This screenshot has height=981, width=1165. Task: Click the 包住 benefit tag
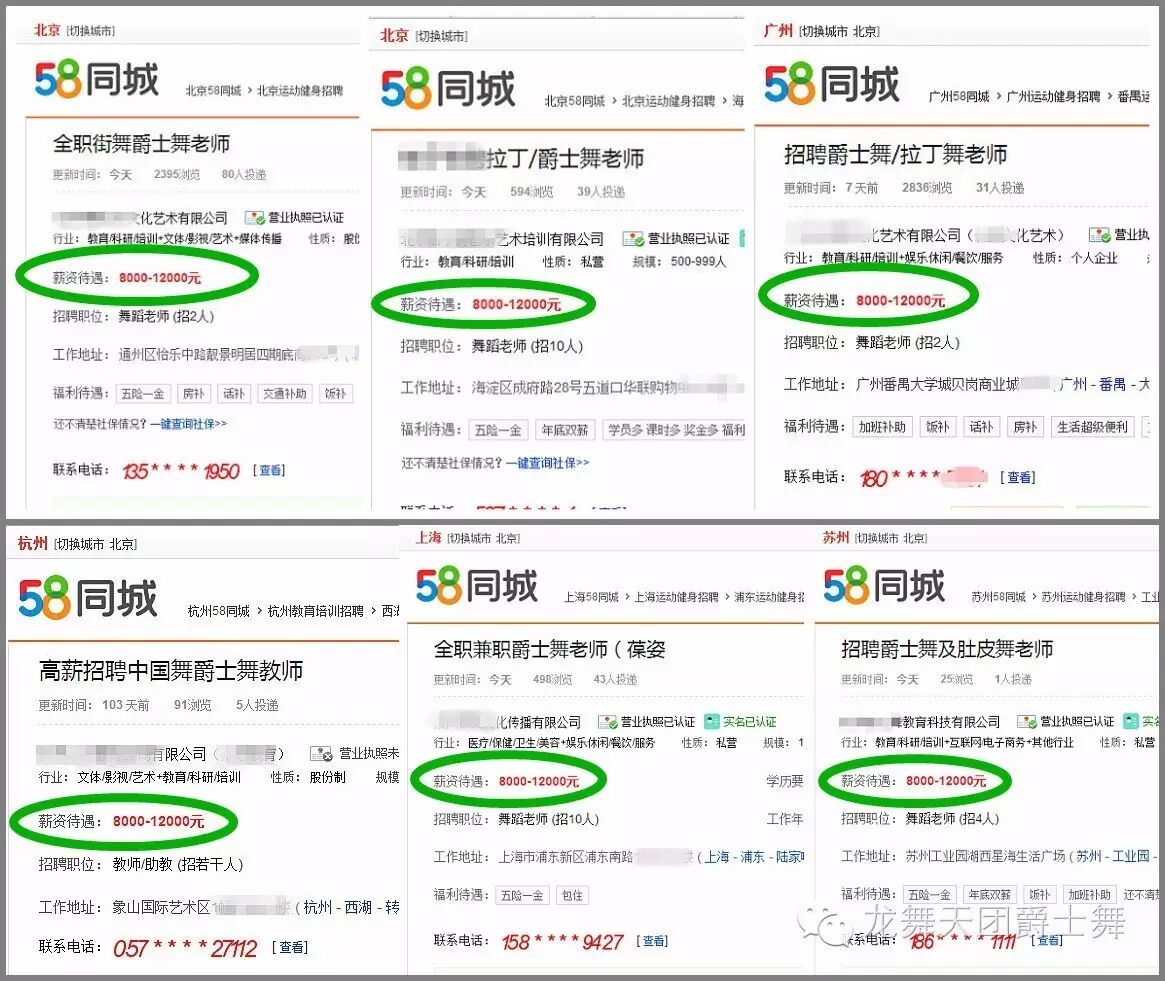click(572, 895)
